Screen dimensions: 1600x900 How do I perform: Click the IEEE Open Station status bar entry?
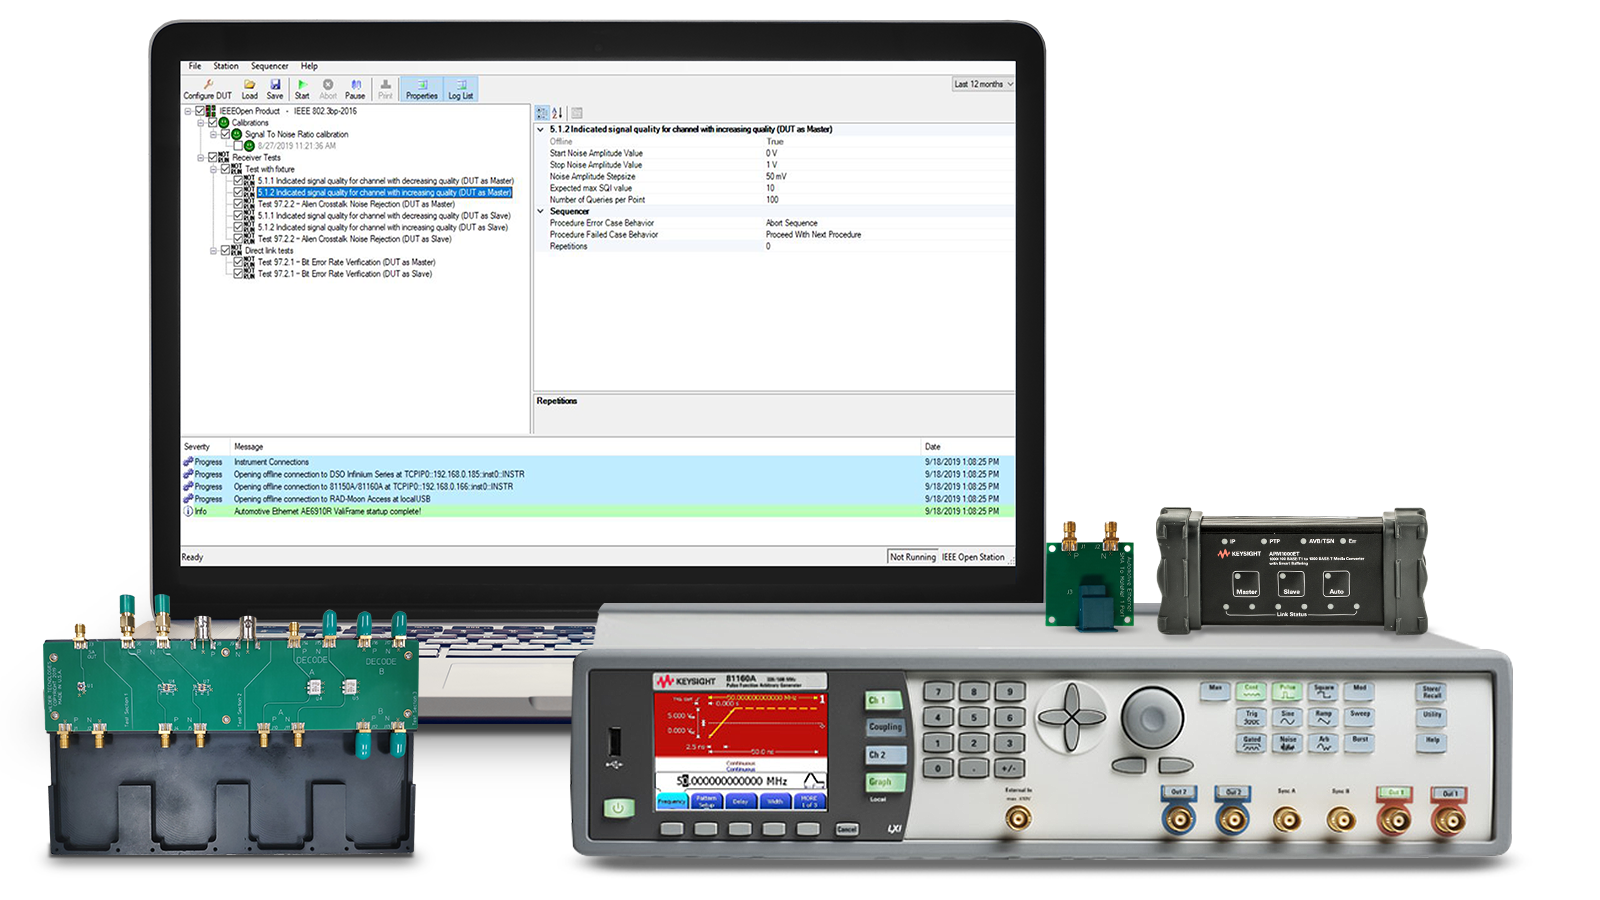[x=973, y=557]
